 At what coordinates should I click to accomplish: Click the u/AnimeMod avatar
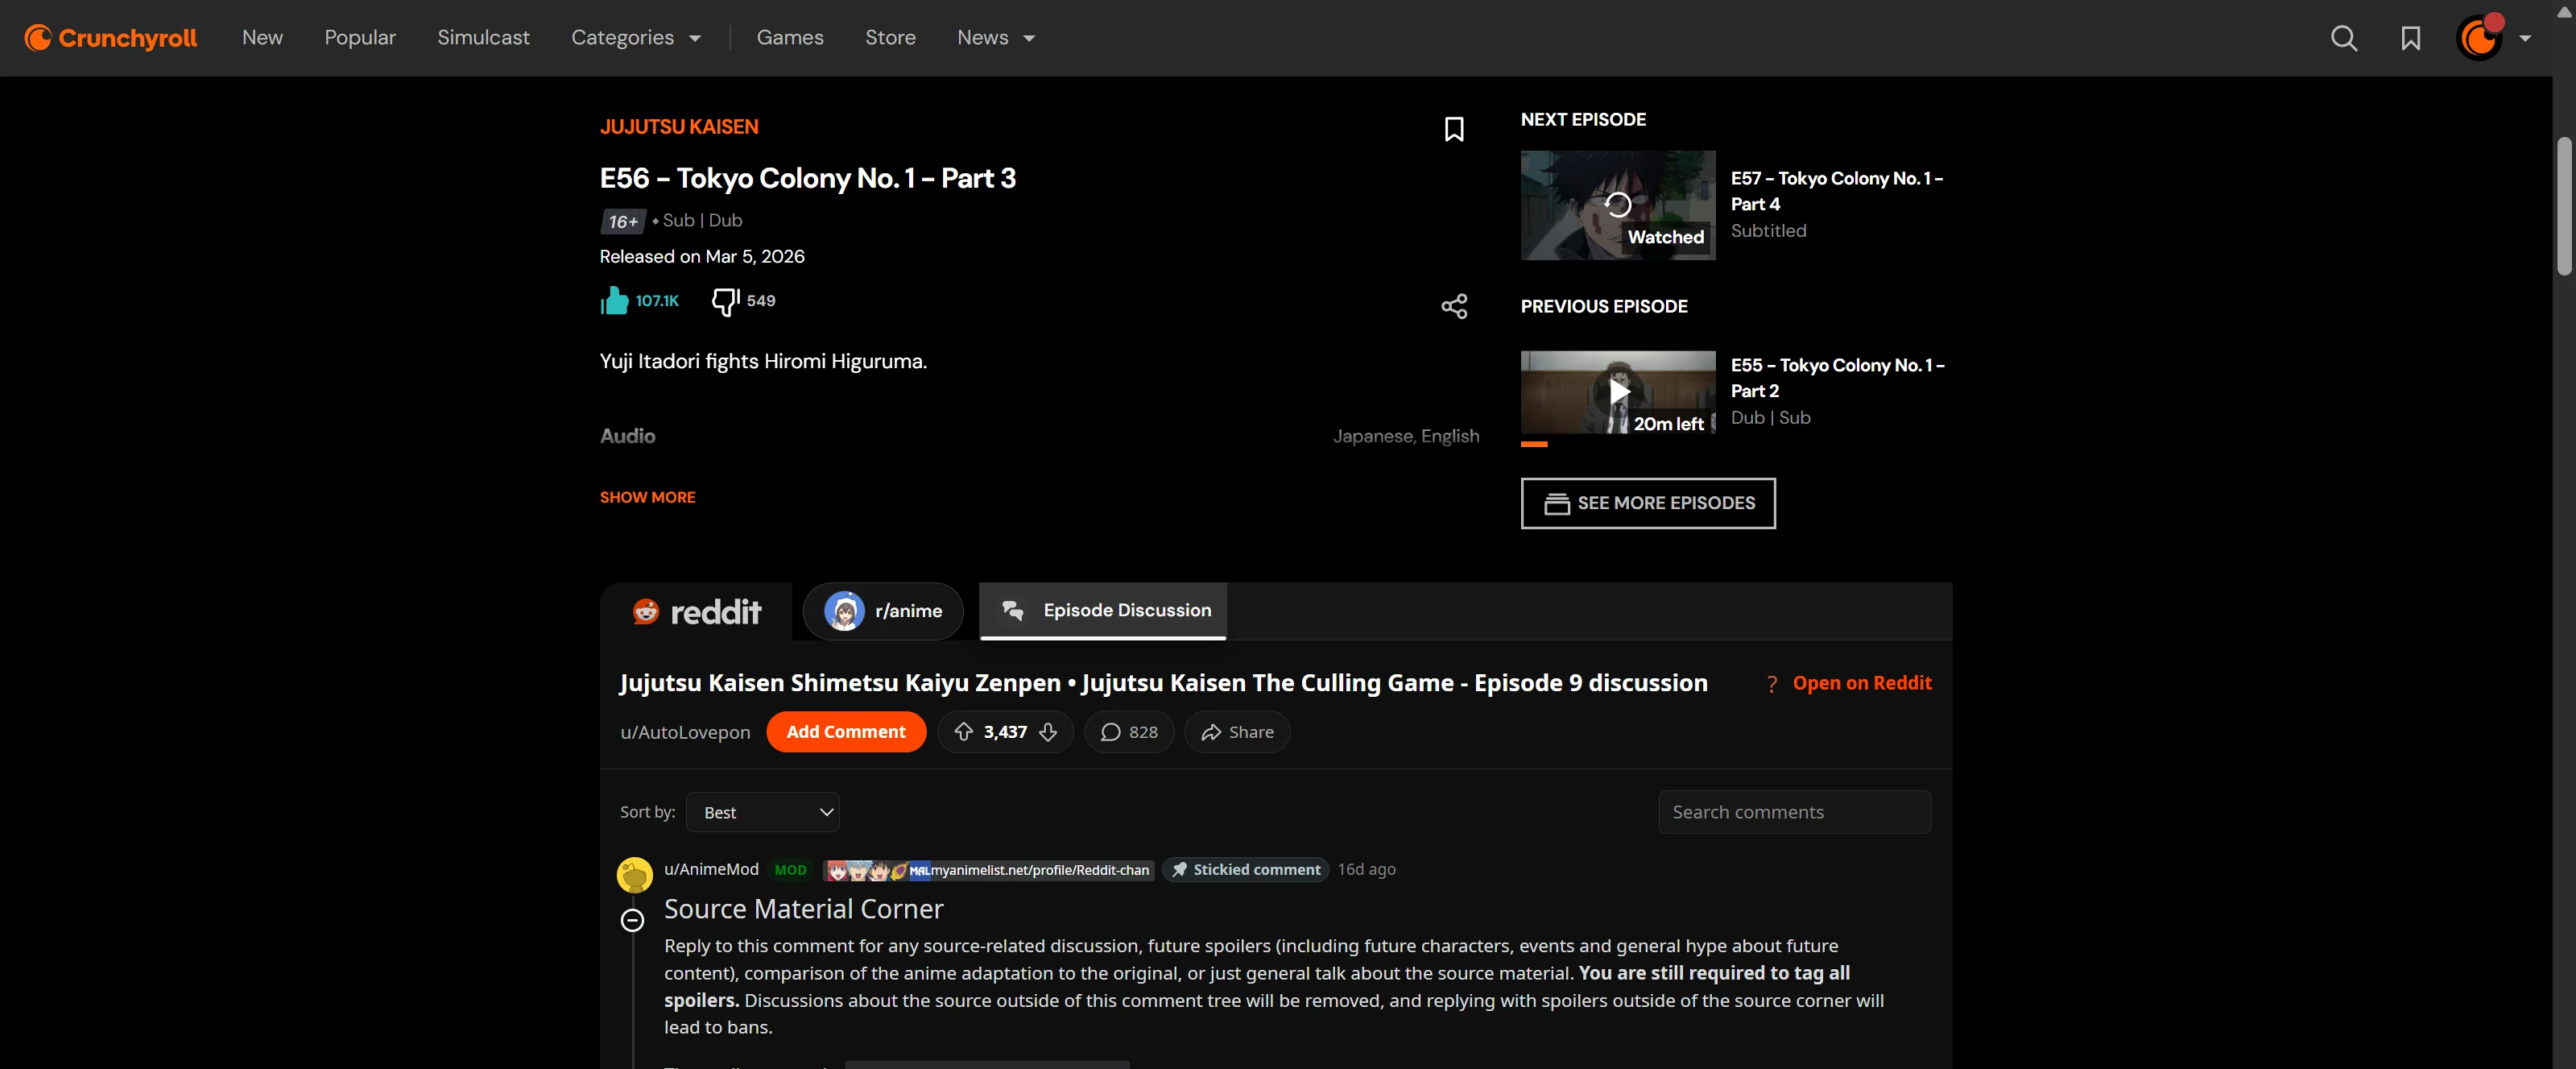click(x=634, y=875)
